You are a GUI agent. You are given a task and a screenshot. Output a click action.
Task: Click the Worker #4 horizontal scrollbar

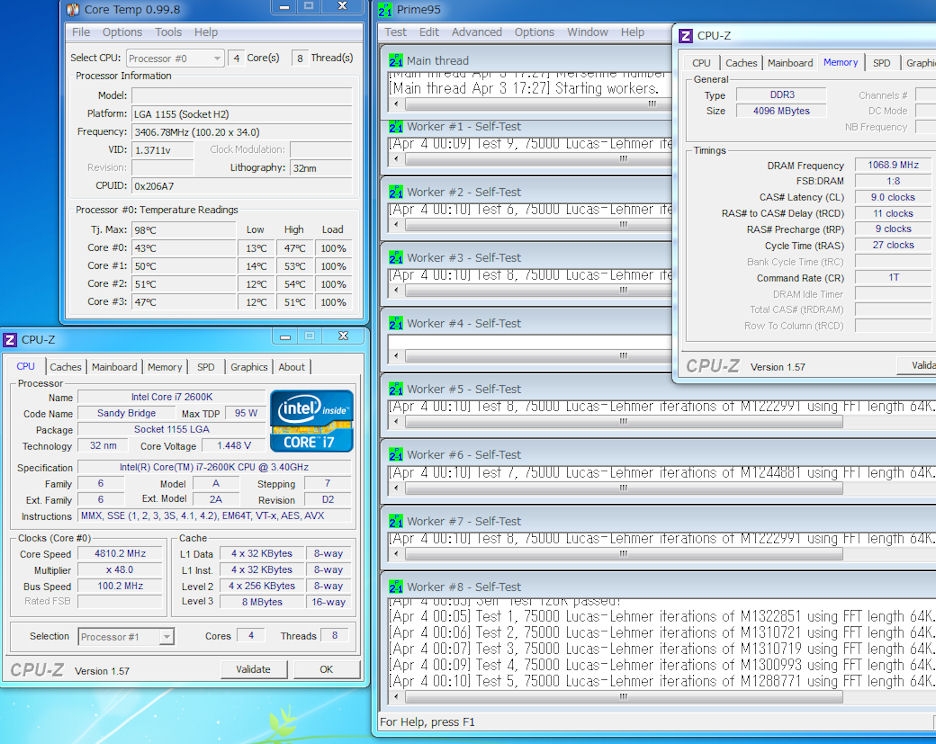pos(529,356)
